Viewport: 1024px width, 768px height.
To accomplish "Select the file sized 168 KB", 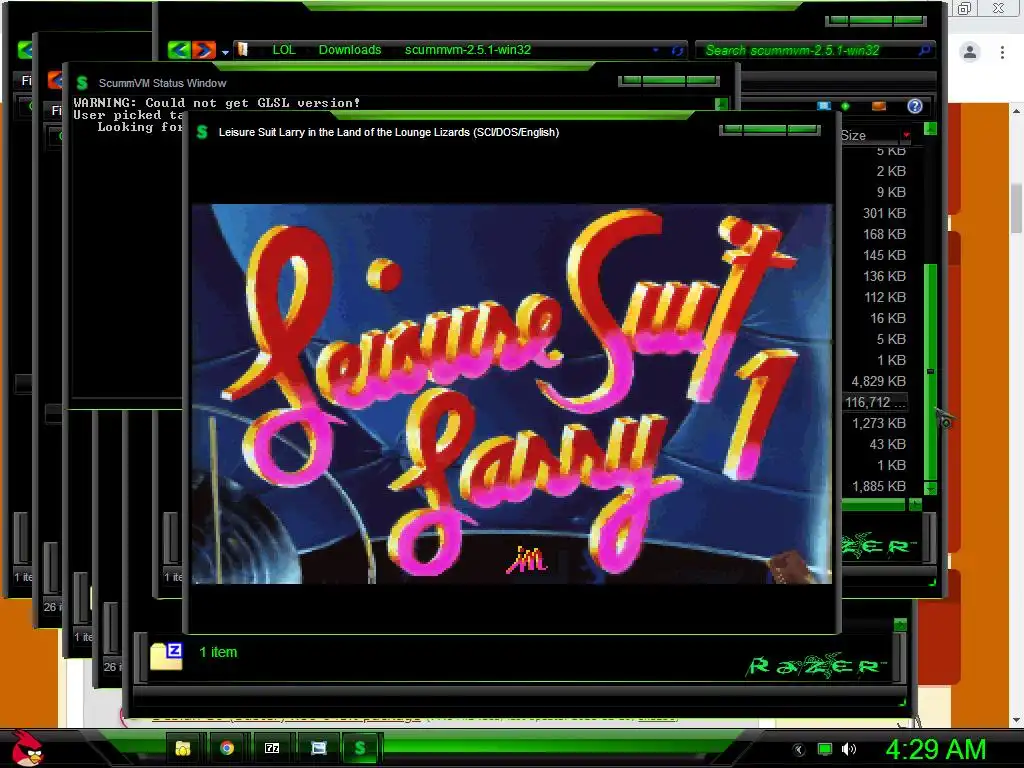I will tap(884, 234).
